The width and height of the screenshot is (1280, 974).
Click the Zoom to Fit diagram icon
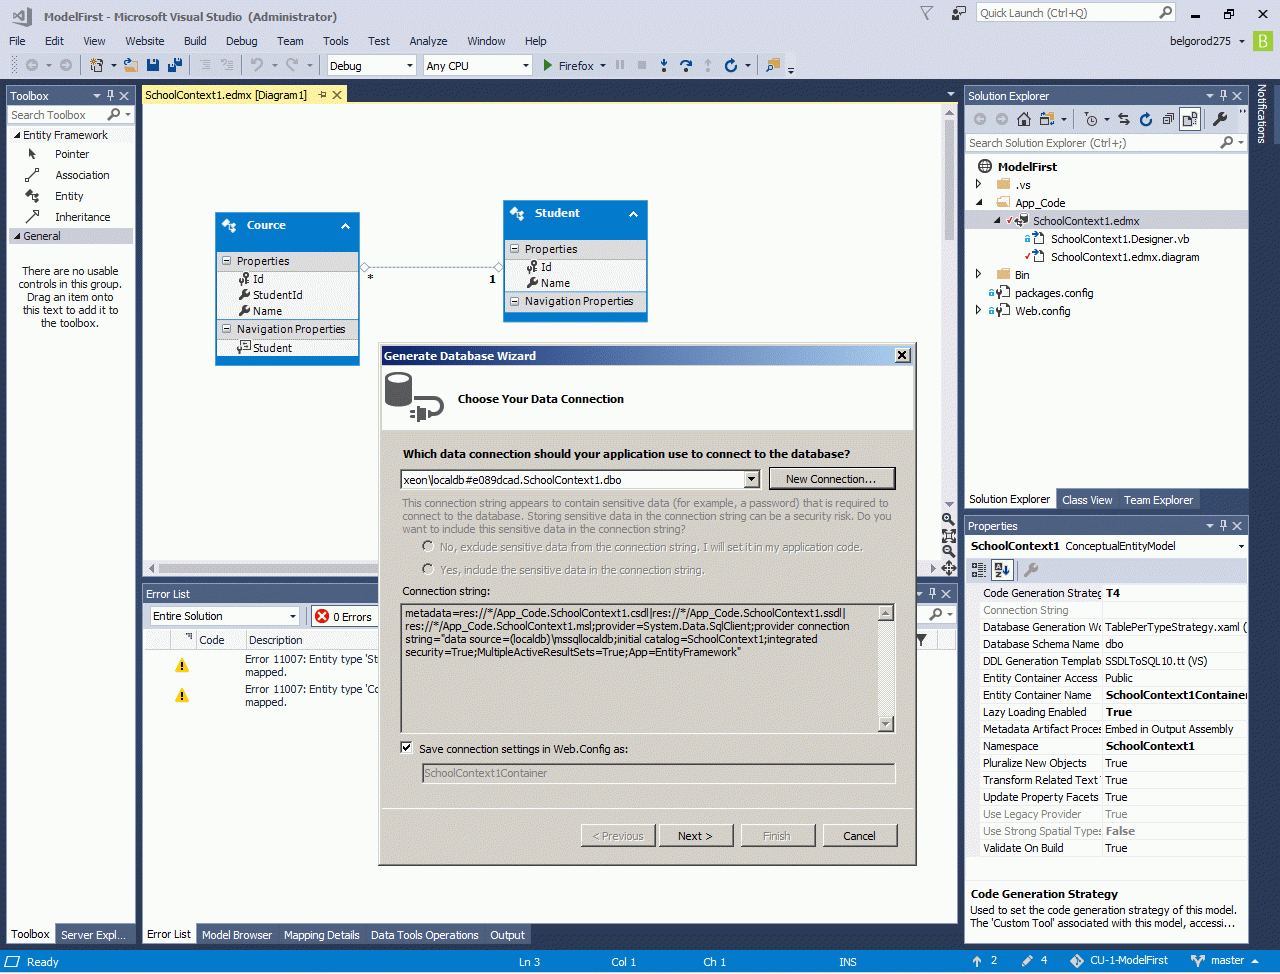tap(948, 535)
